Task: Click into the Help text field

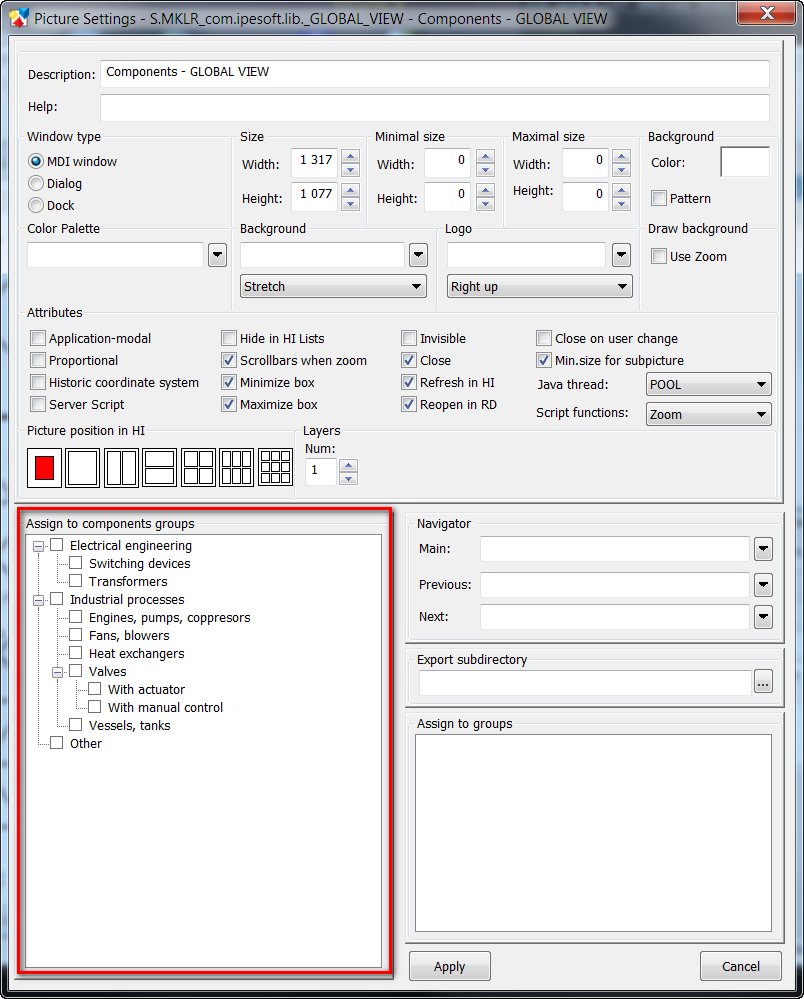Action: [x=434, y=108]
